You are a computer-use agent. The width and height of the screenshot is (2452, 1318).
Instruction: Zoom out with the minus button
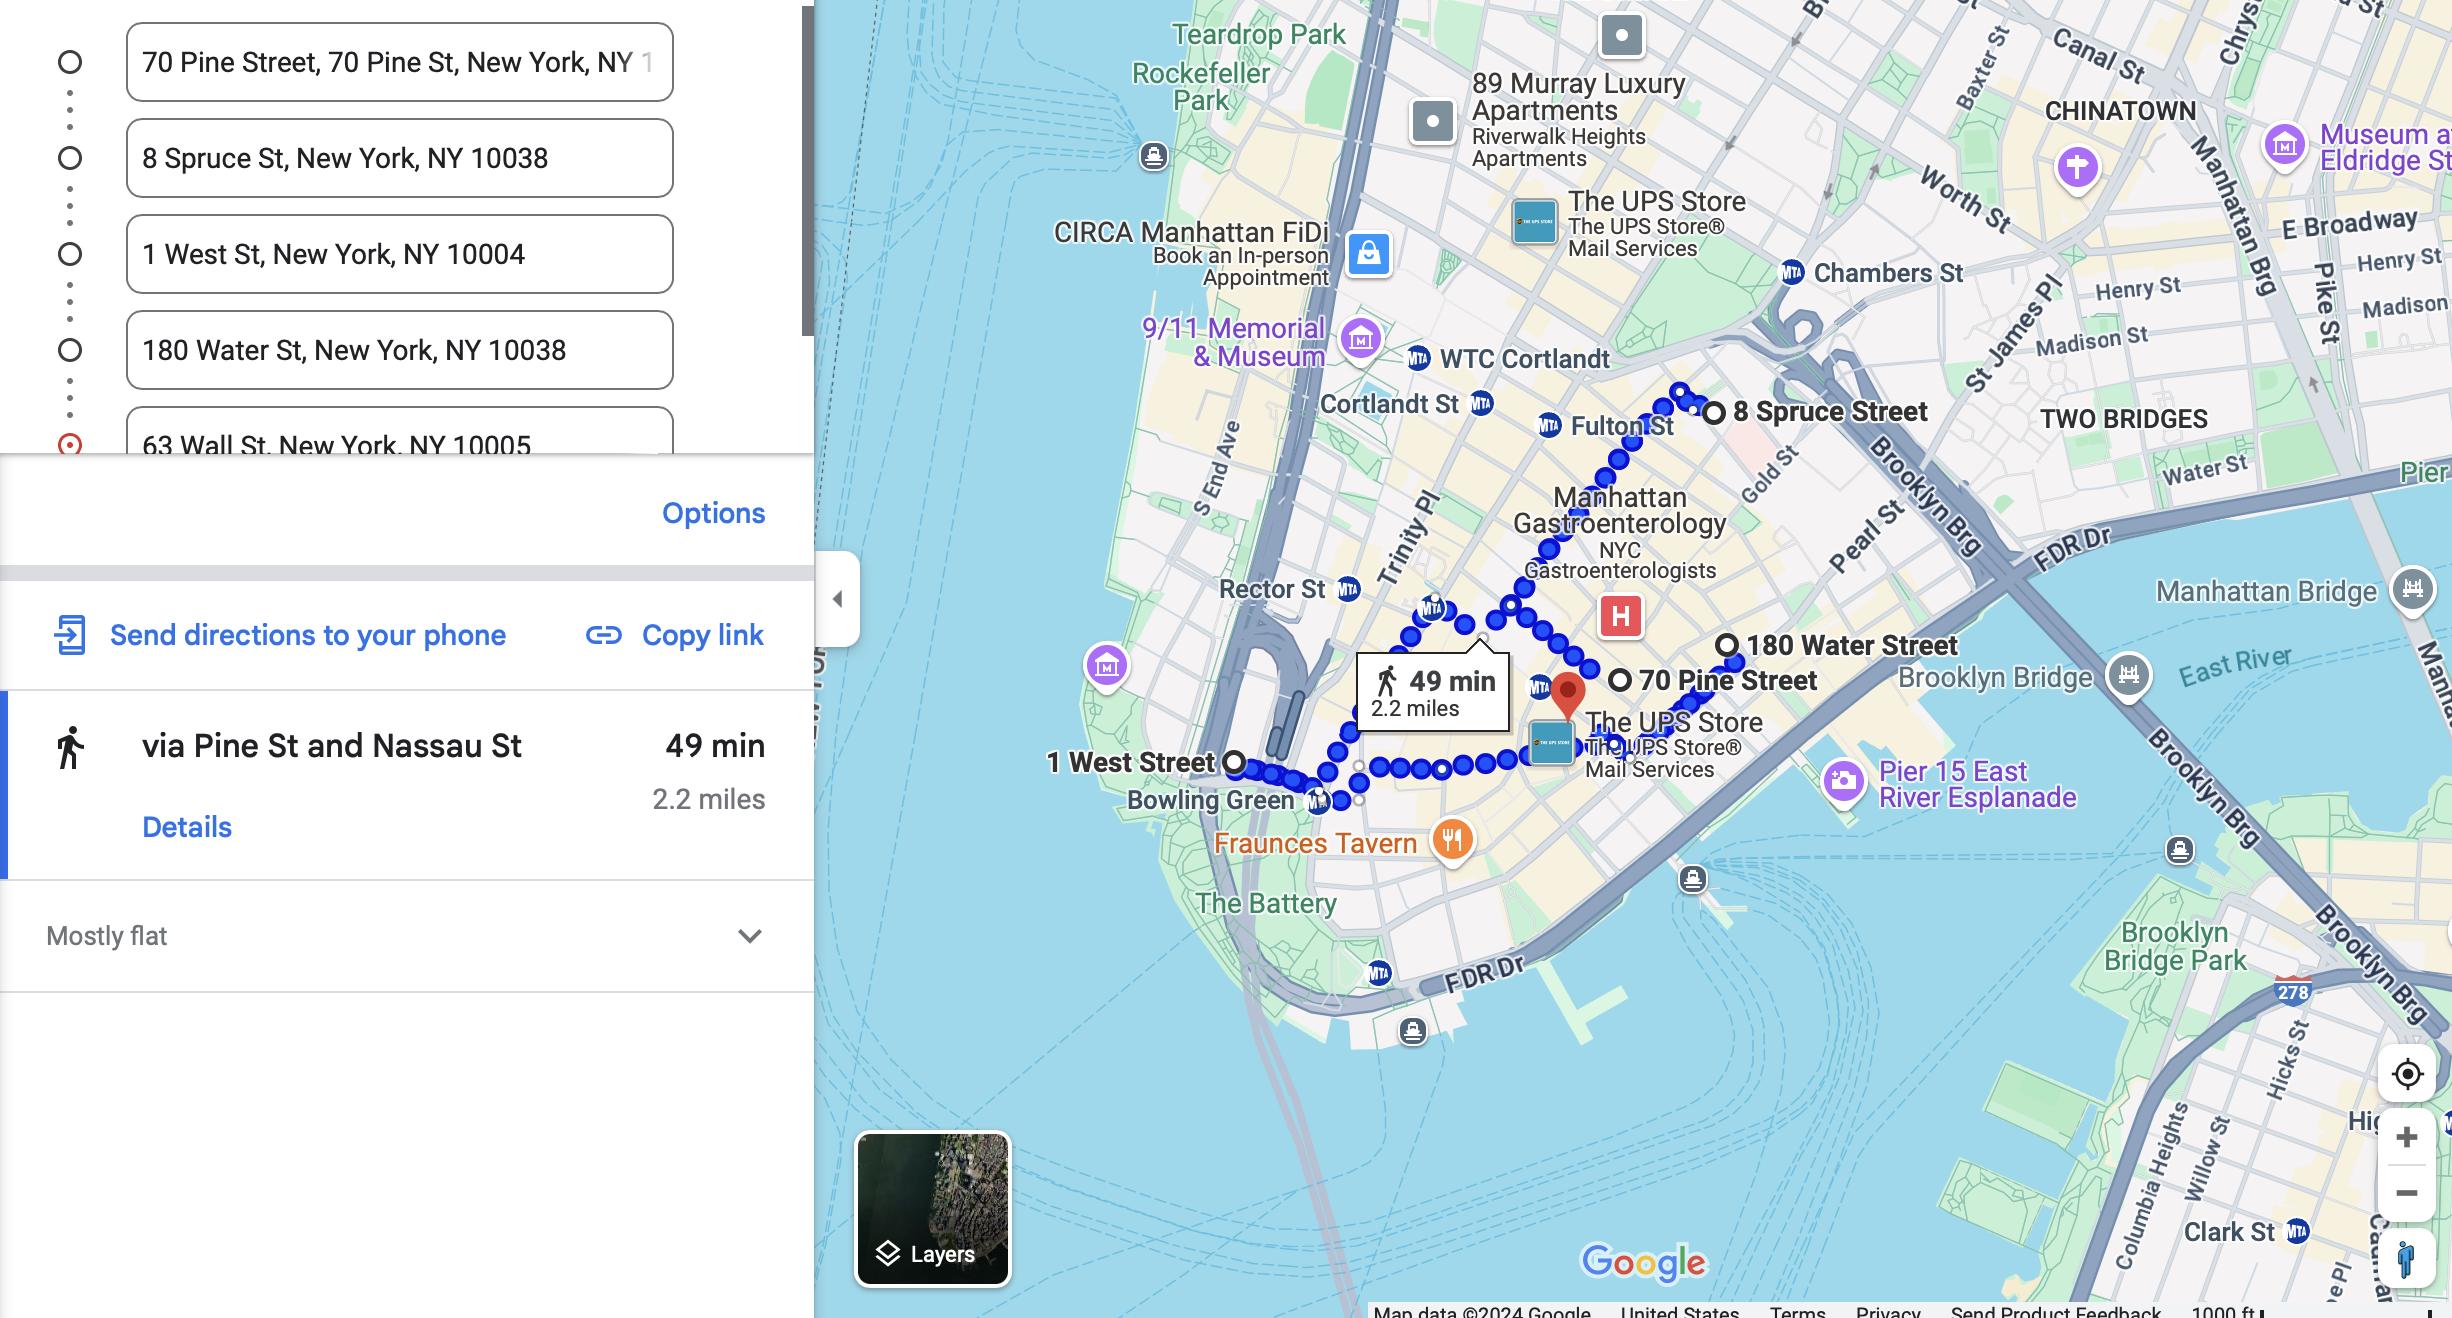2407,1193
